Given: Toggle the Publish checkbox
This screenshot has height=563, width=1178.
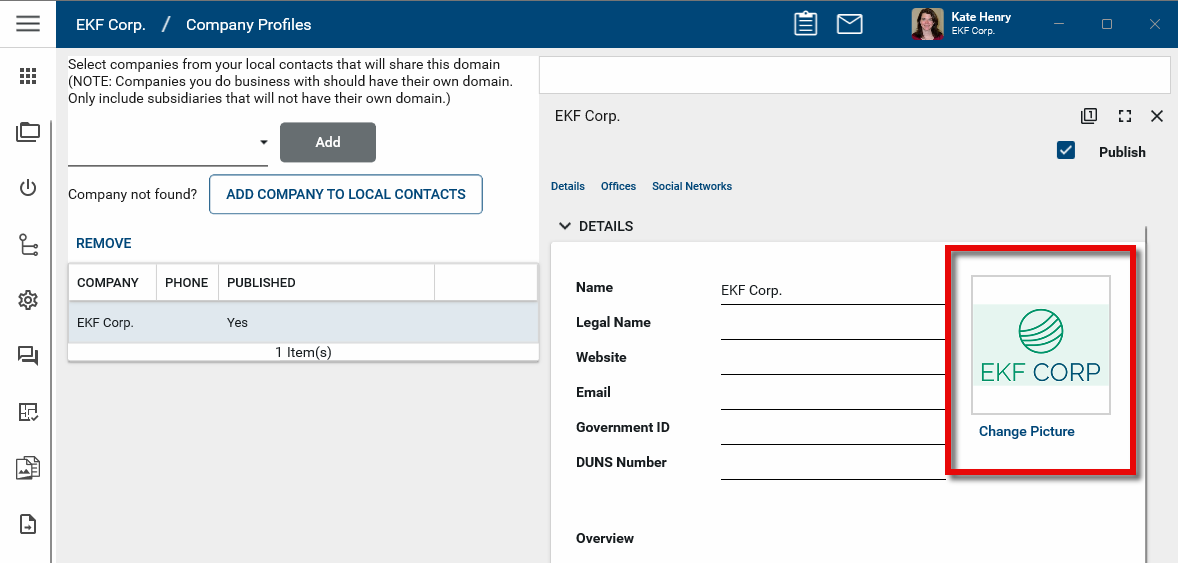Looking at the screenshot, I should [x=1066, y=151].
